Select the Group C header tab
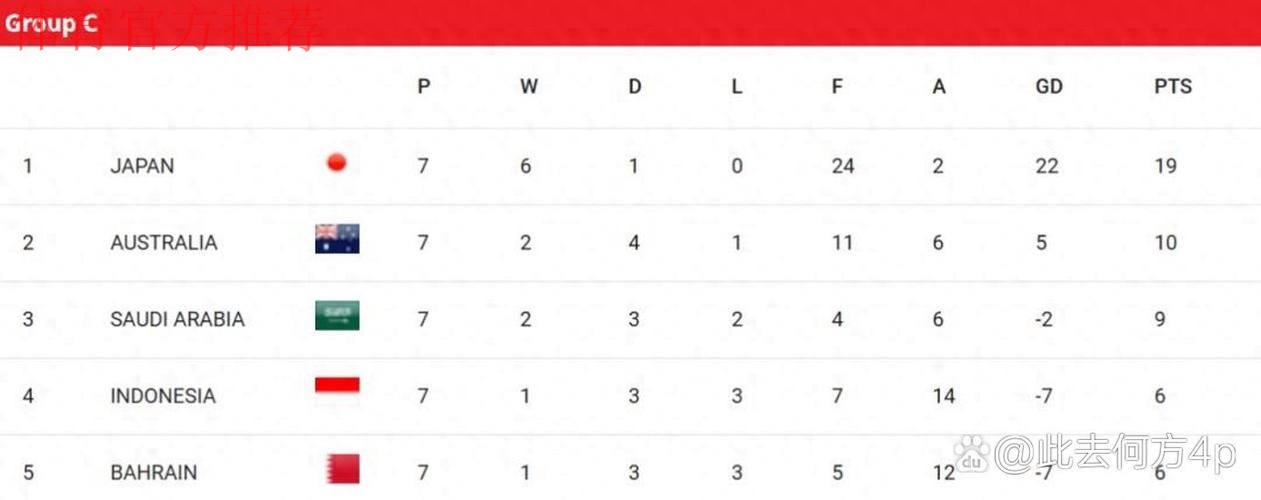 (x=51, y=23)
